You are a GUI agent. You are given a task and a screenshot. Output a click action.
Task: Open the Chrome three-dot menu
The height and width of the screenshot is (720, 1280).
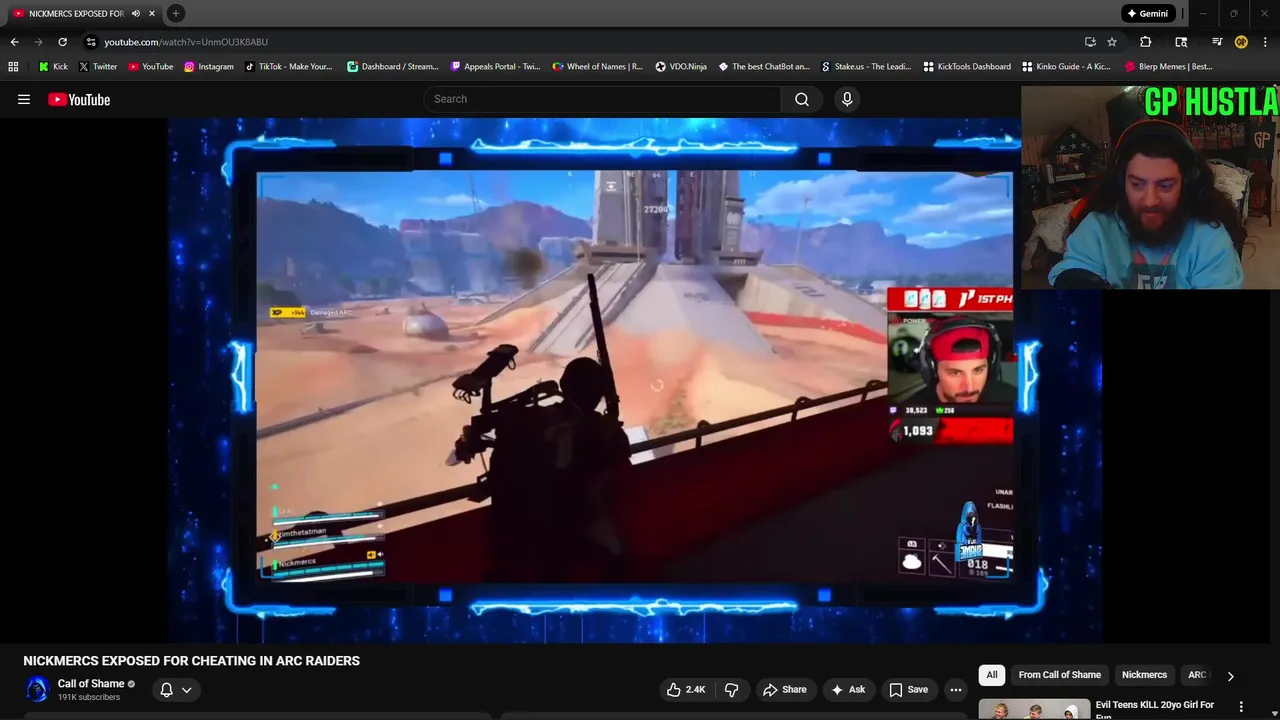1266,42
